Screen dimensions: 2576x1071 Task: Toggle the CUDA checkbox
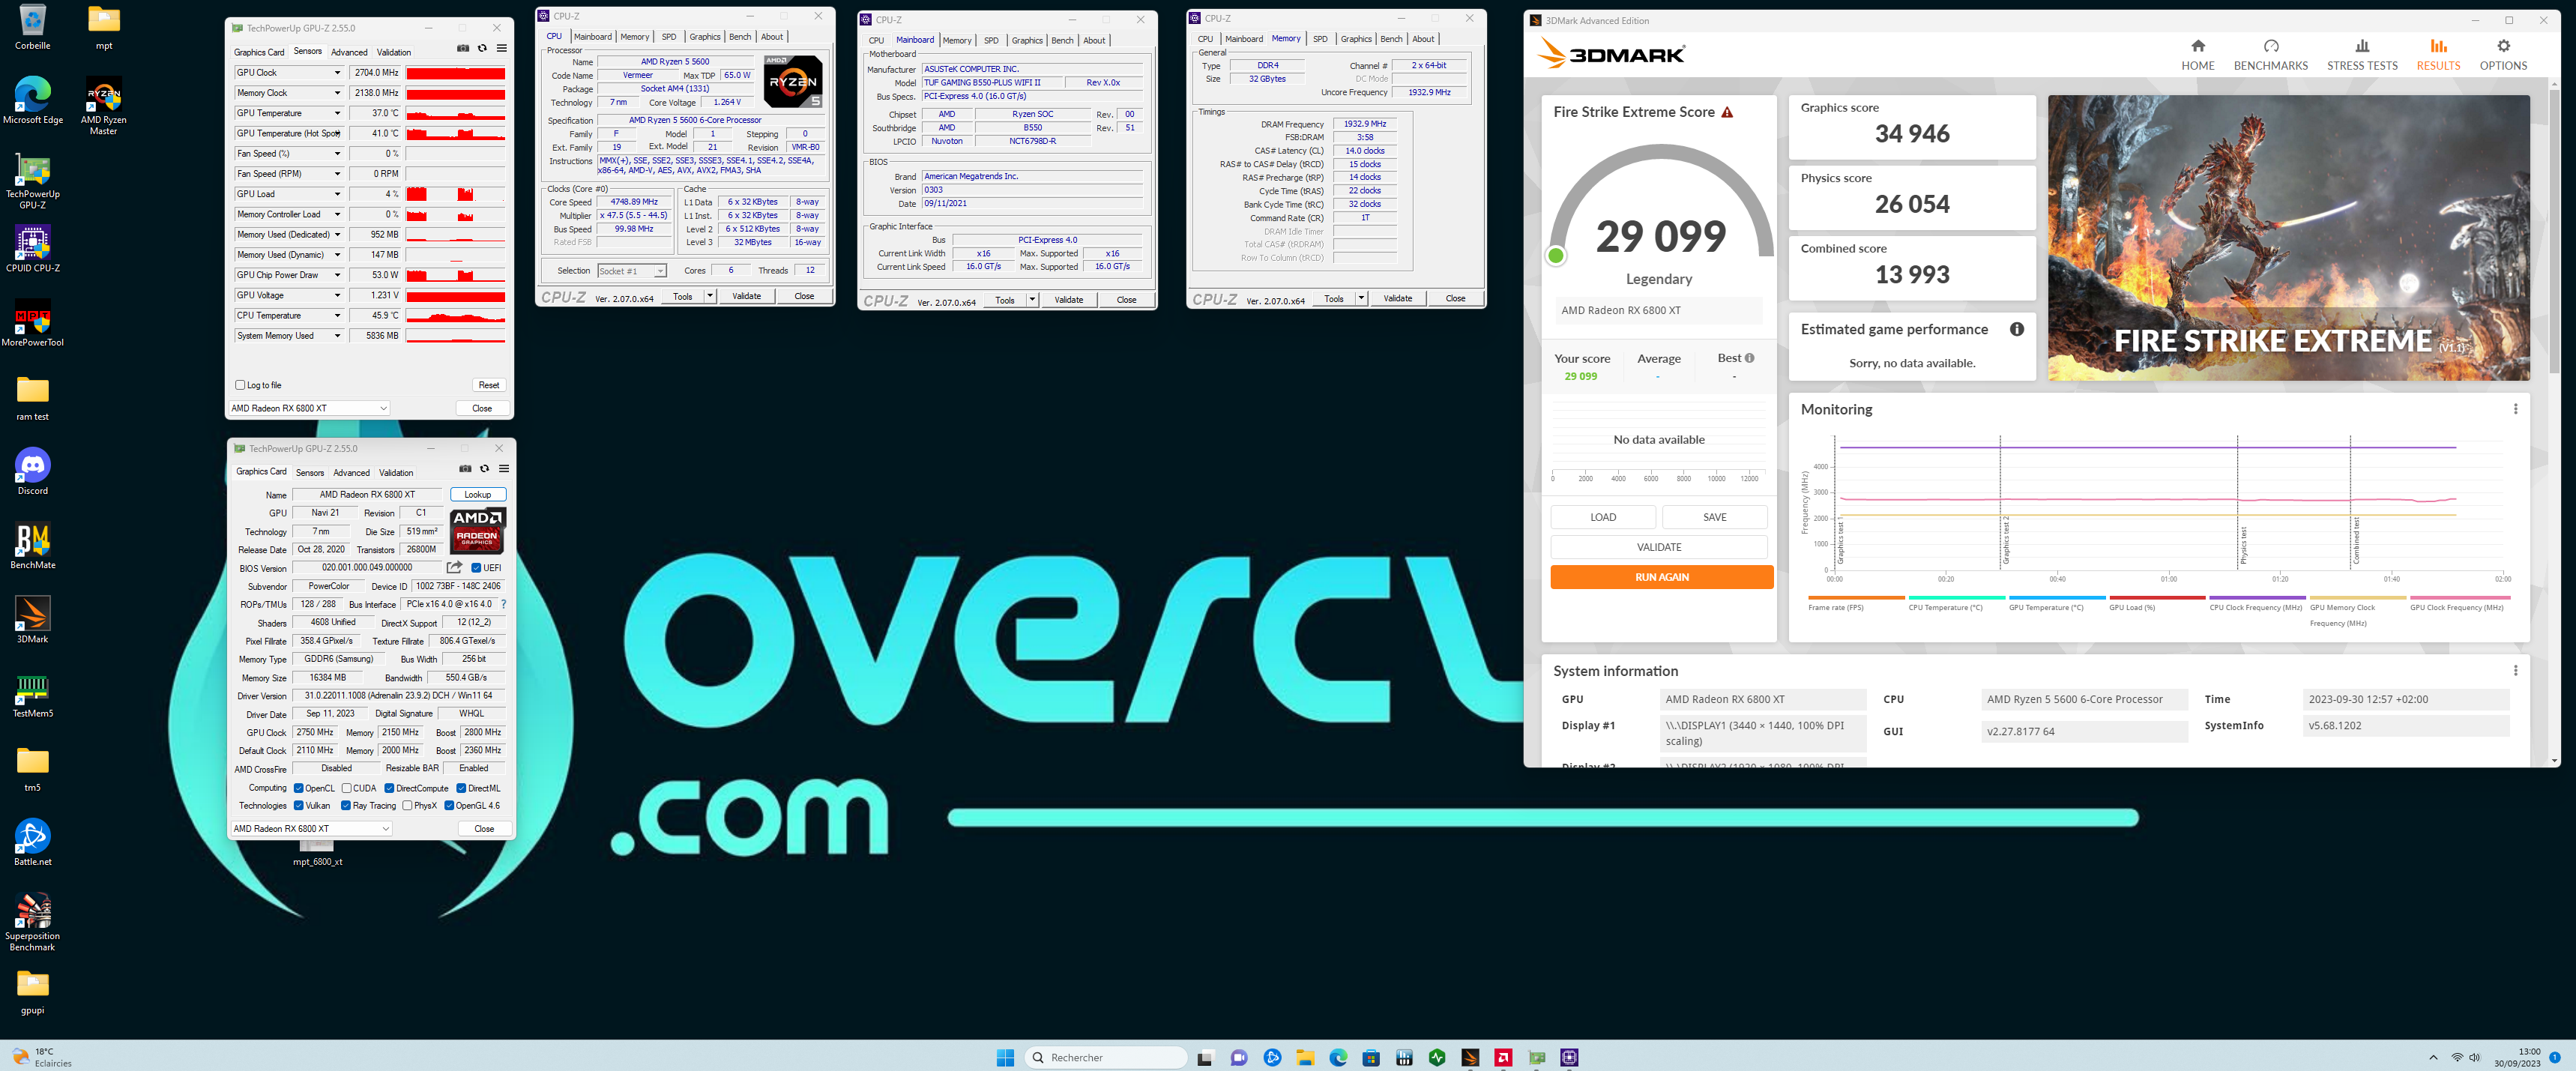[x=346, y=788]
